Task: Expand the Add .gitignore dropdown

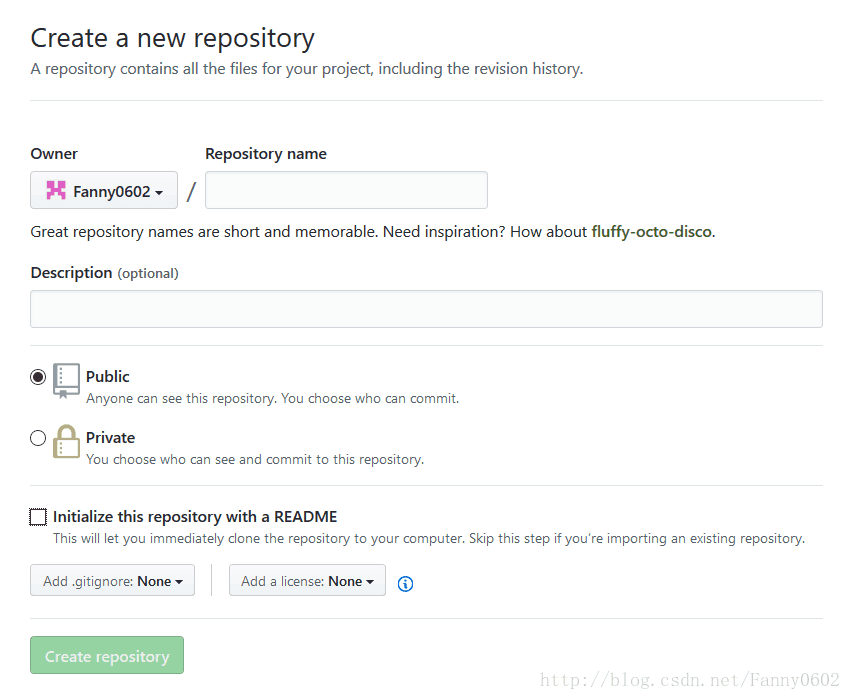Action: (x=112, y=581)
